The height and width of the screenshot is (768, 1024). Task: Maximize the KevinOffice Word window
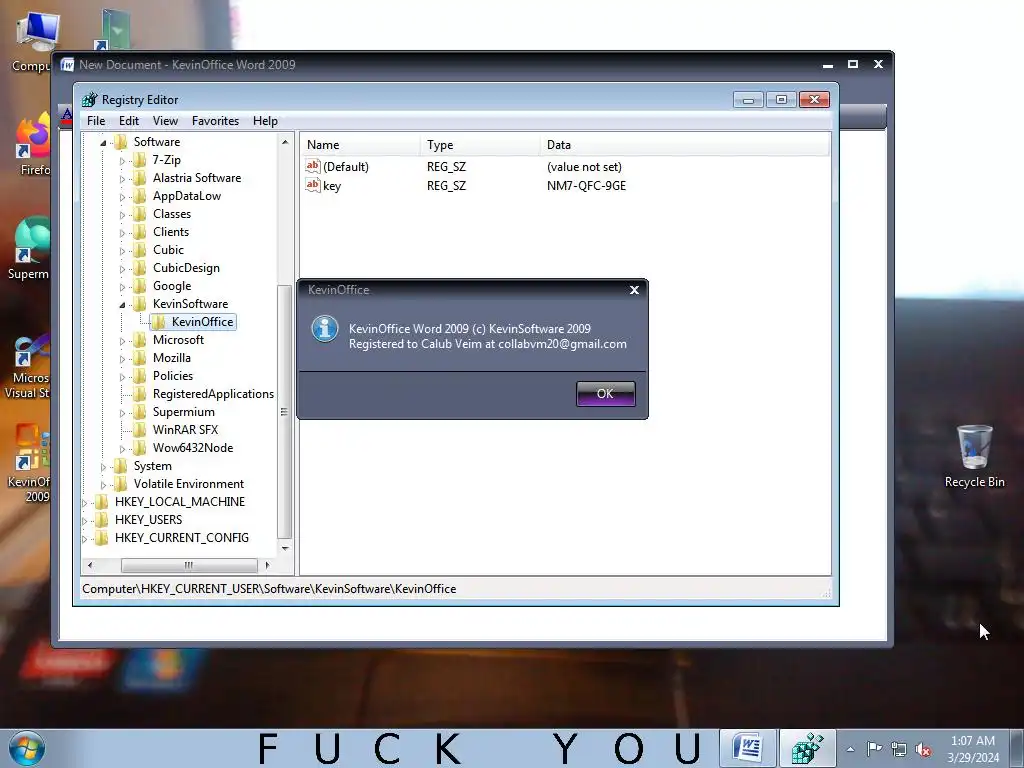(x=853, y=64)
